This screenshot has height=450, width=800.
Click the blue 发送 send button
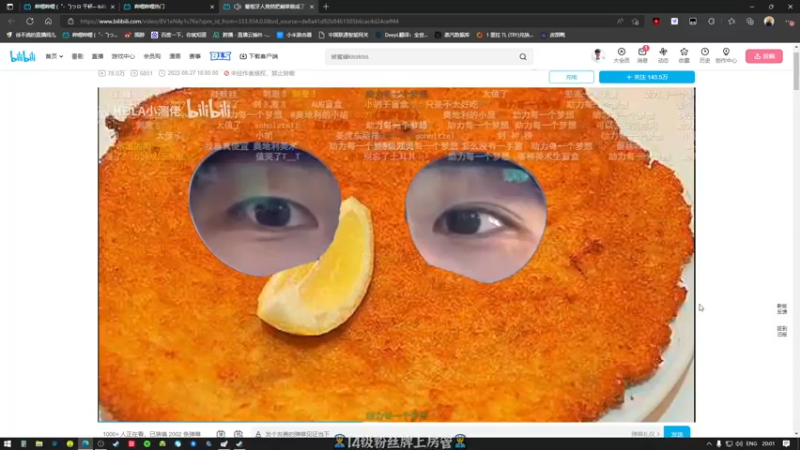tap(677, 433)
